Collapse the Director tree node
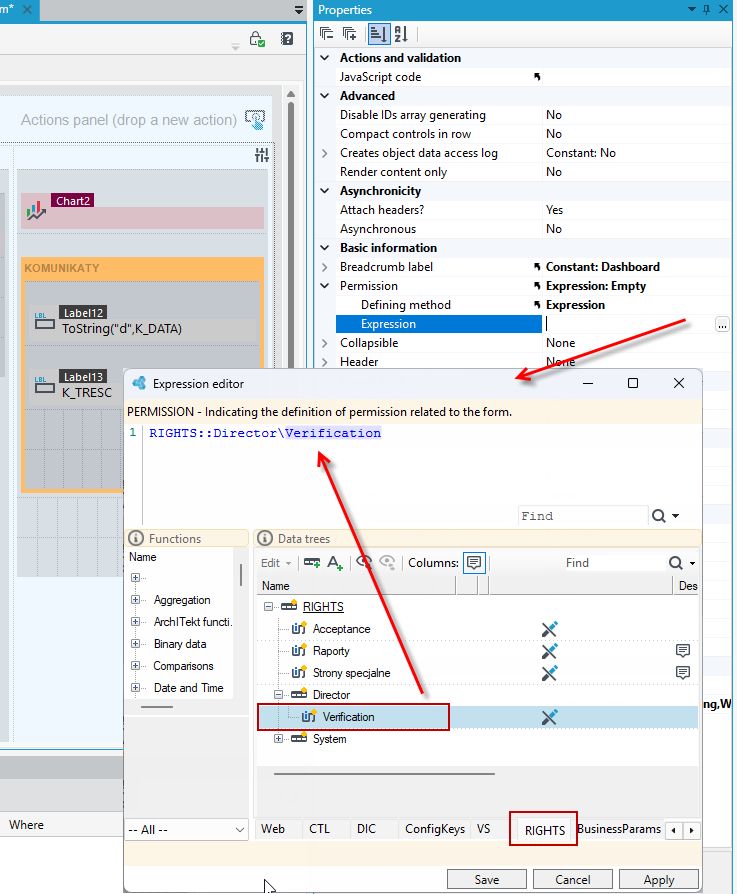The height and width of the screenshot is (894, 737). tap(278, 694)
